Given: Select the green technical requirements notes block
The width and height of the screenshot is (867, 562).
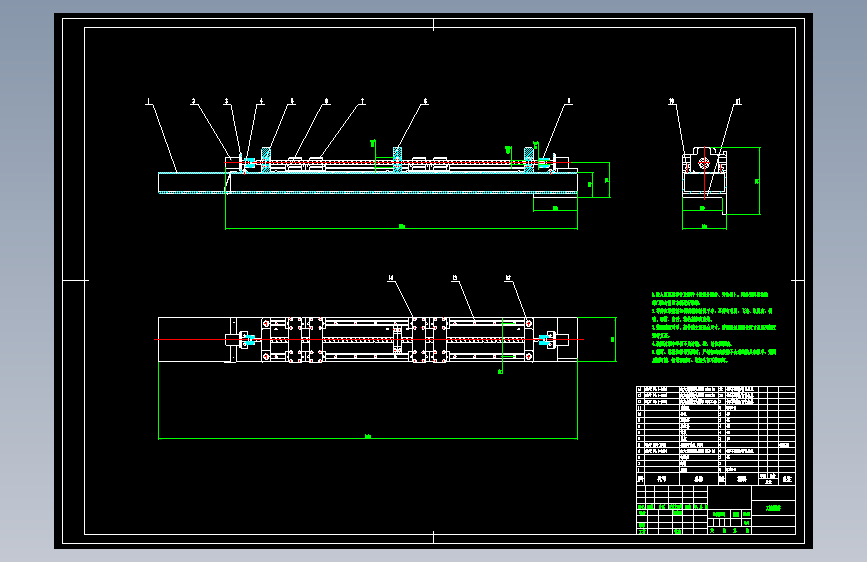Looking at the screenshot, I should (x=714, y=327).
